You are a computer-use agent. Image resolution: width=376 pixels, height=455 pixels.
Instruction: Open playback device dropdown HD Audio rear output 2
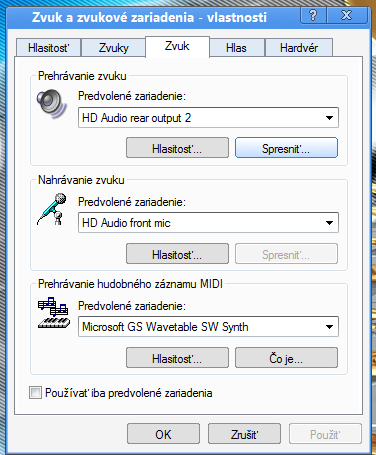[x=208, y=118]
